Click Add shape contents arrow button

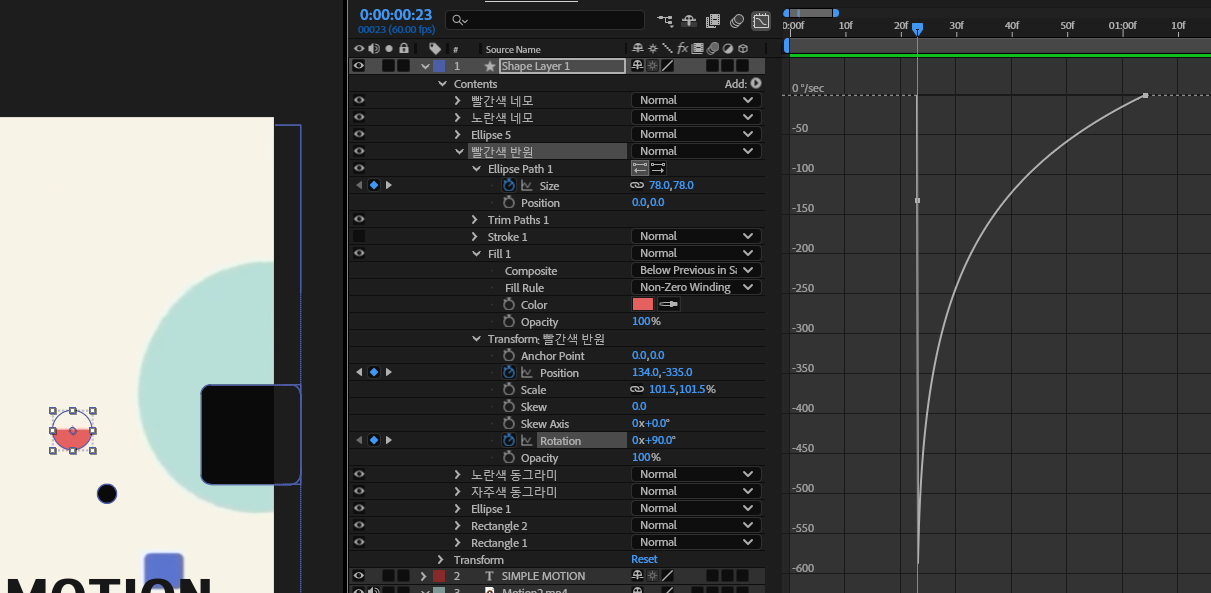tap(756, 84)
